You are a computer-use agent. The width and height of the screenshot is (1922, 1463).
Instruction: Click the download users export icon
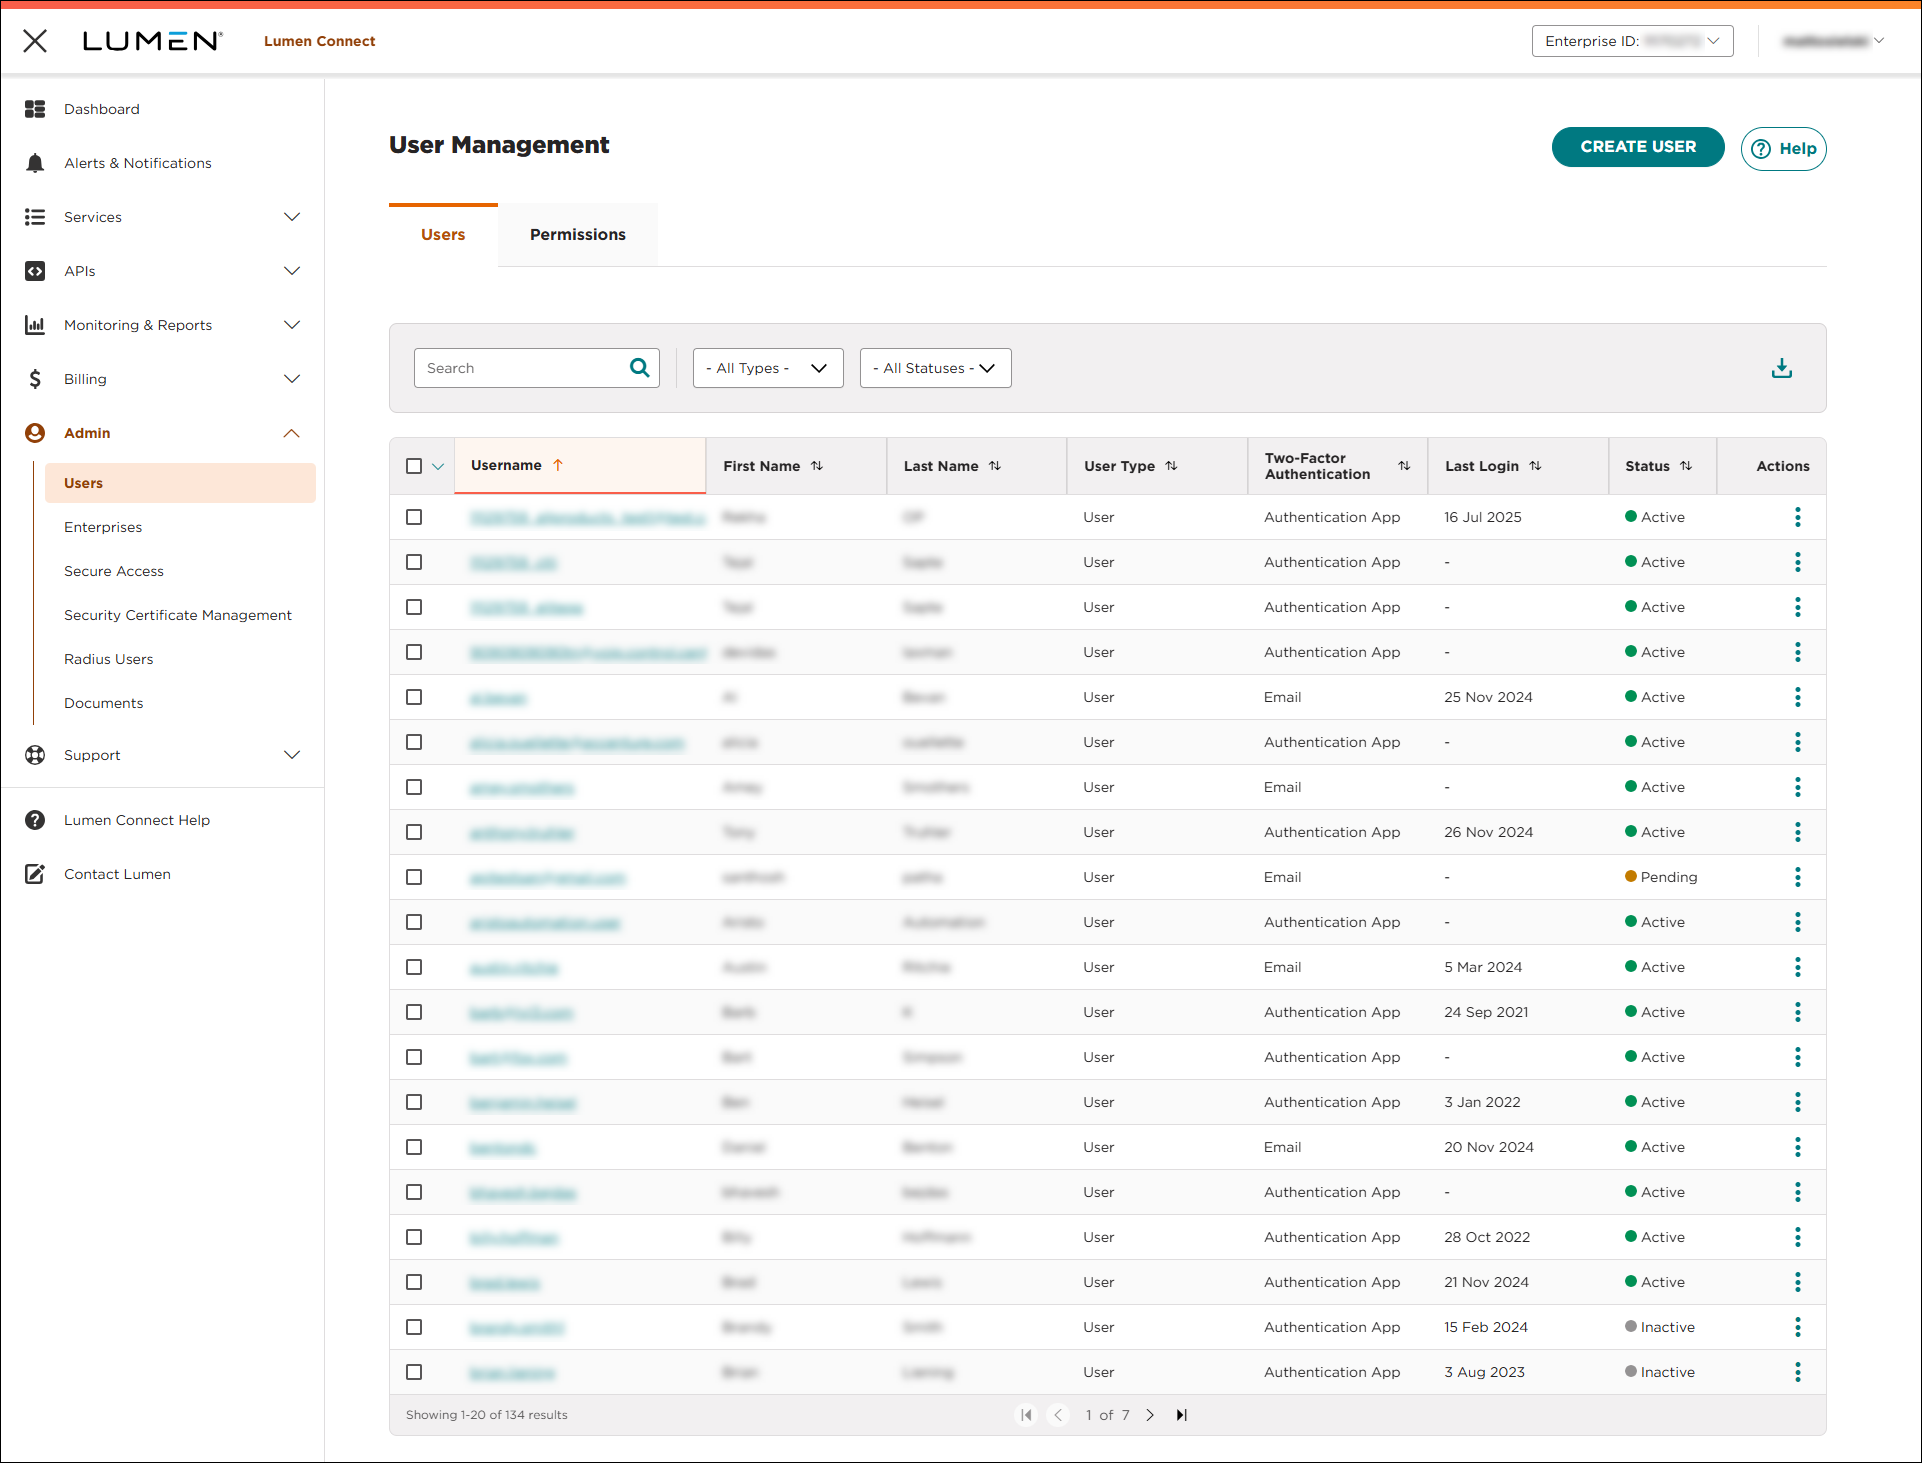coord(1781,368)
